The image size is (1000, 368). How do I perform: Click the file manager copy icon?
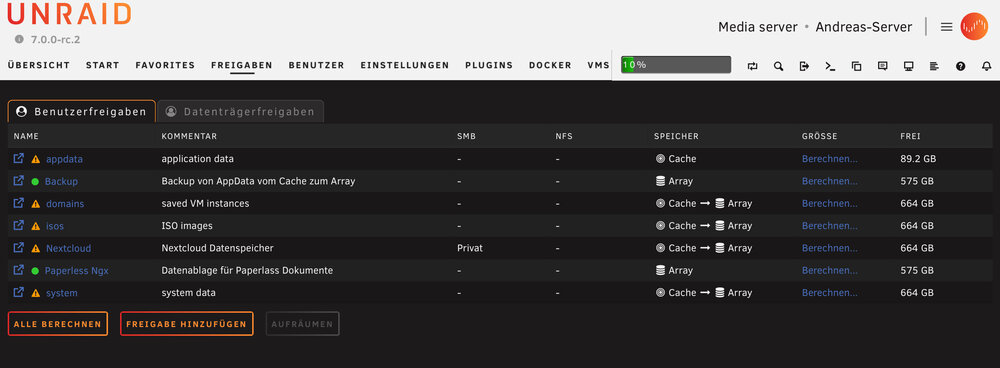857,66
